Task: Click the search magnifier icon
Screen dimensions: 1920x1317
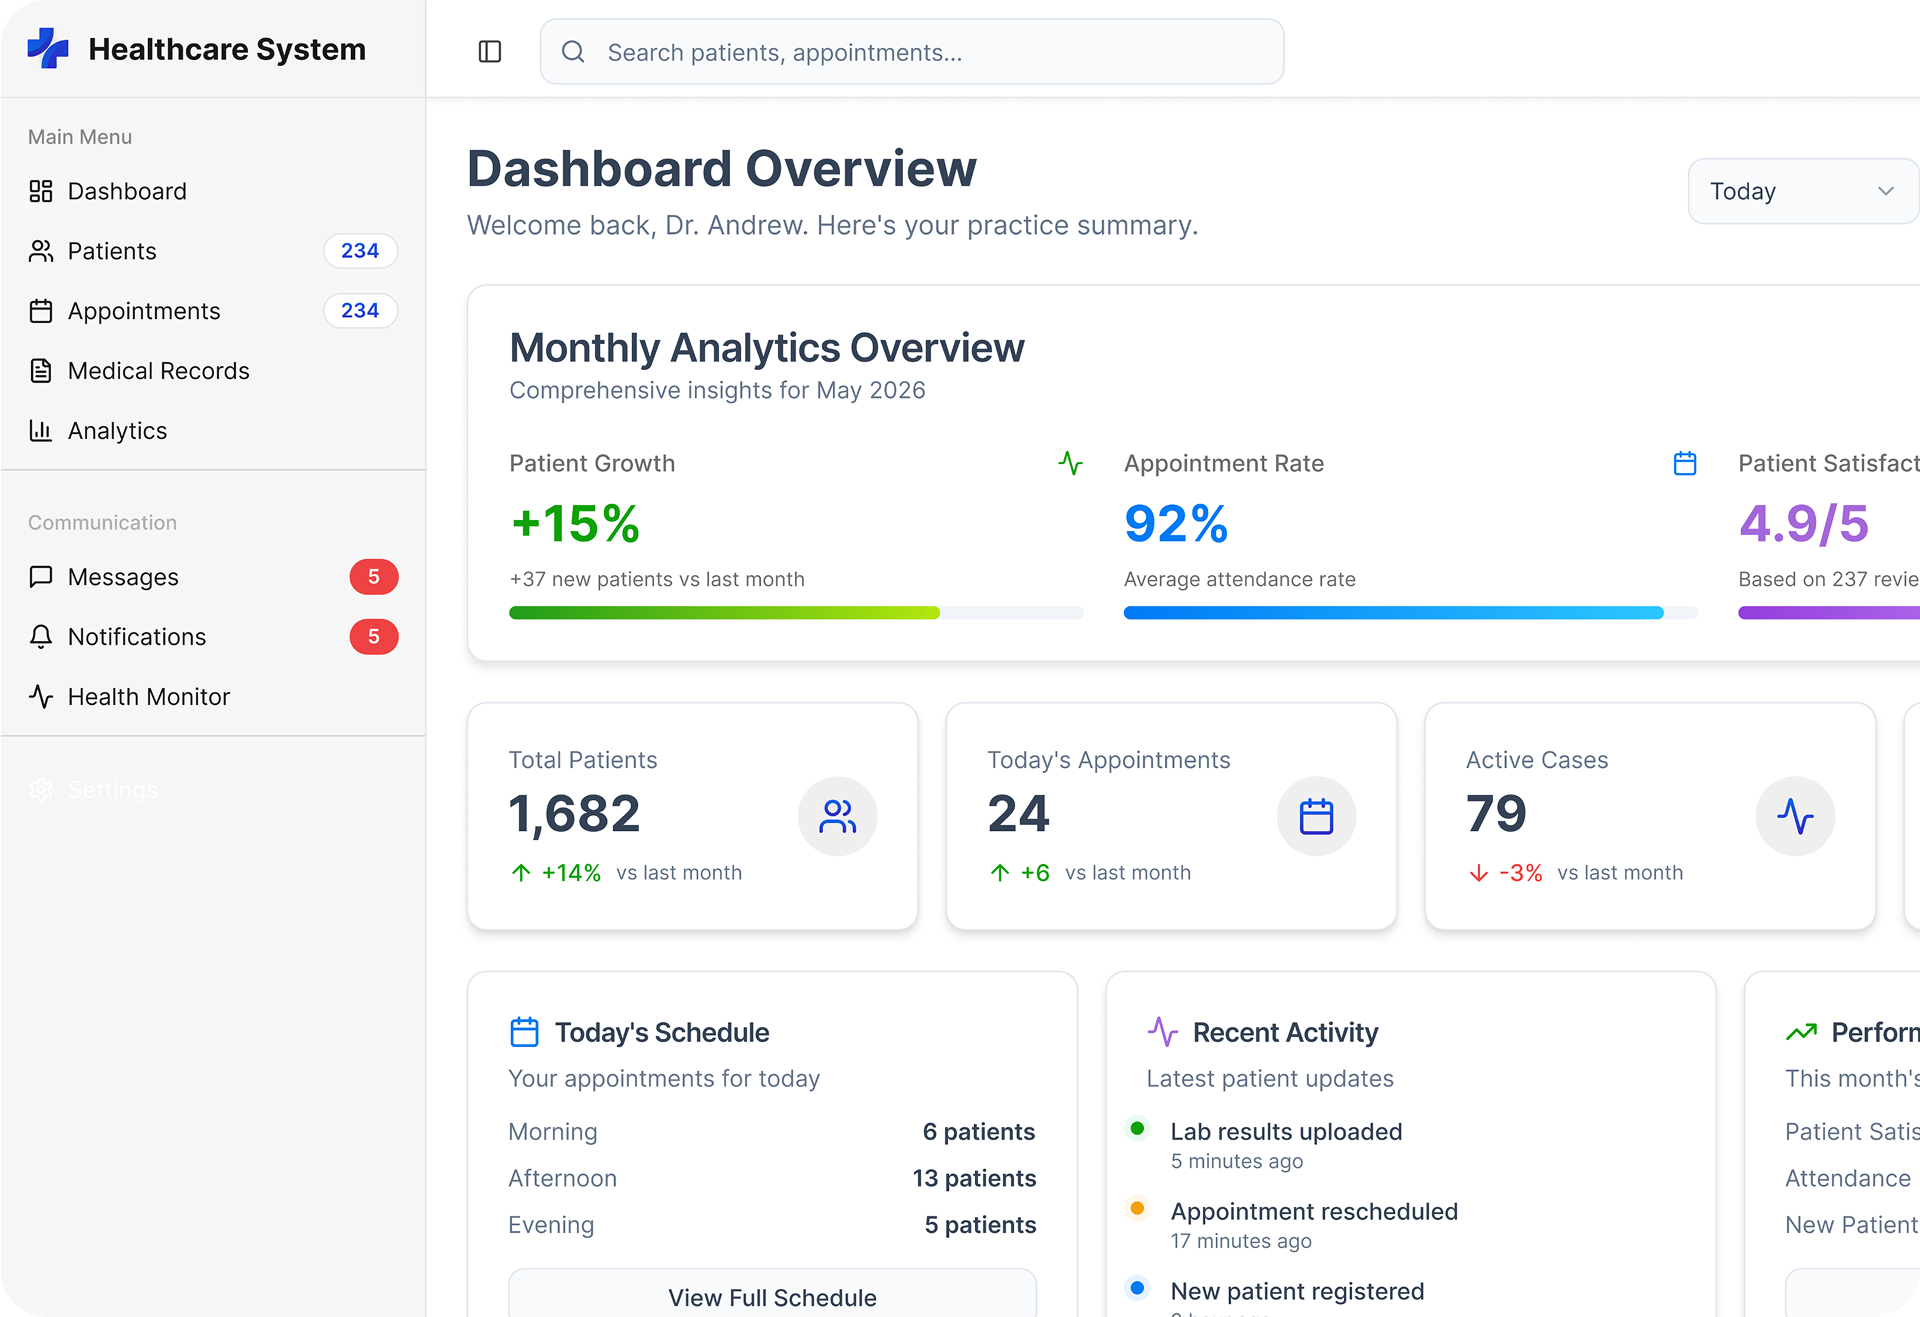Action: point(573,52)
